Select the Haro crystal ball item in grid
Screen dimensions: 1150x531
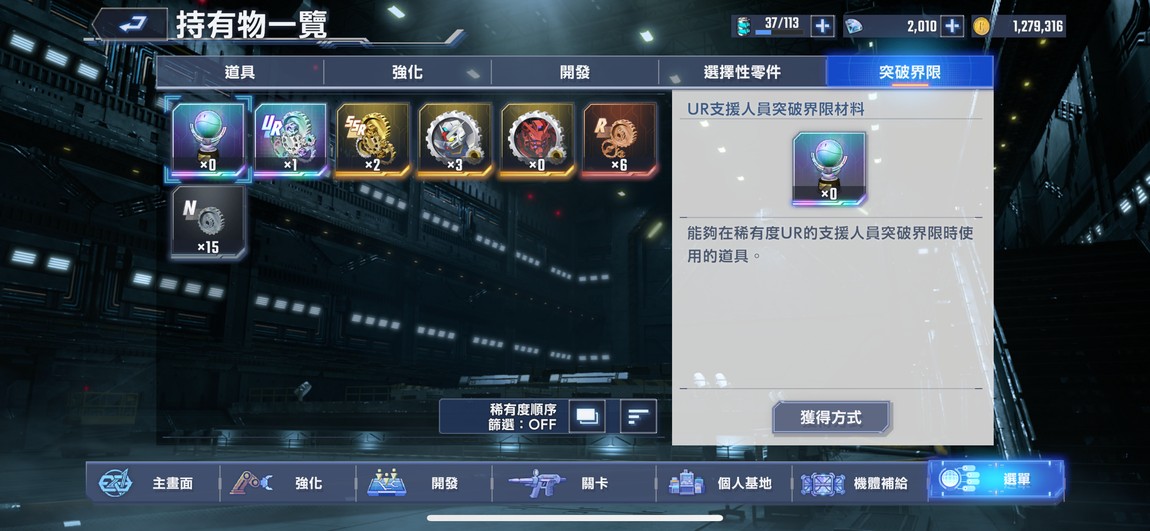click(208, 140)
